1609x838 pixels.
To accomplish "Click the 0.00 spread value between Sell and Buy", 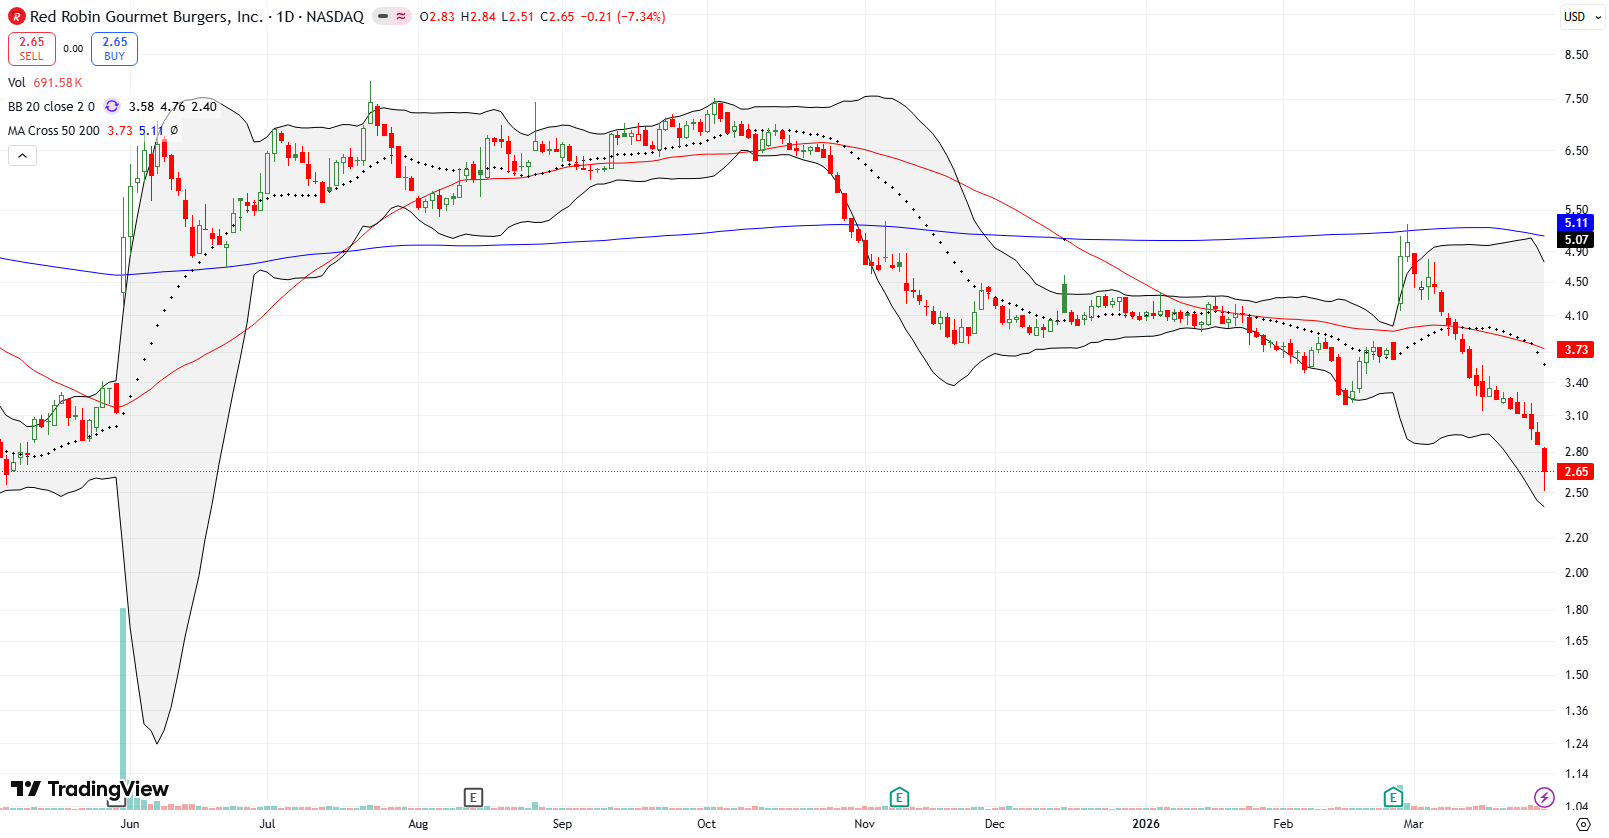I will [73, 49].
